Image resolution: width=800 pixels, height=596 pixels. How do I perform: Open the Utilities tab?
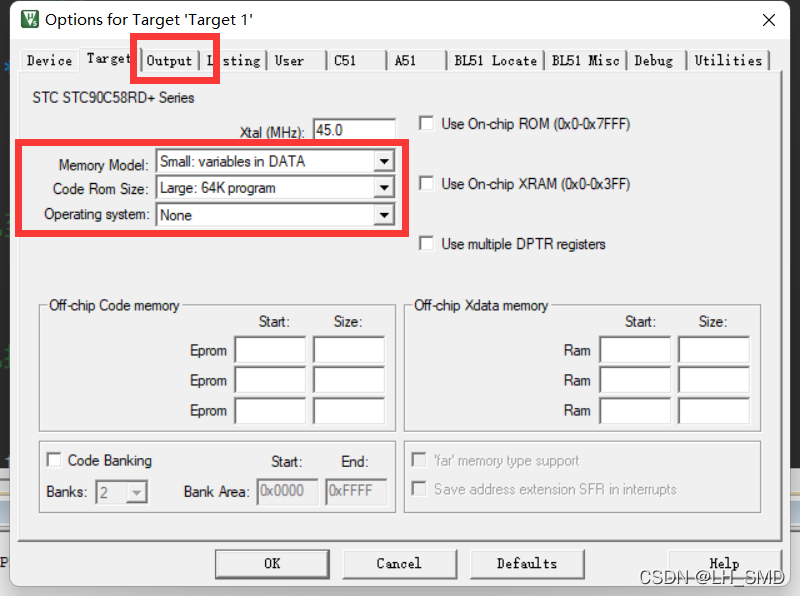728,60
